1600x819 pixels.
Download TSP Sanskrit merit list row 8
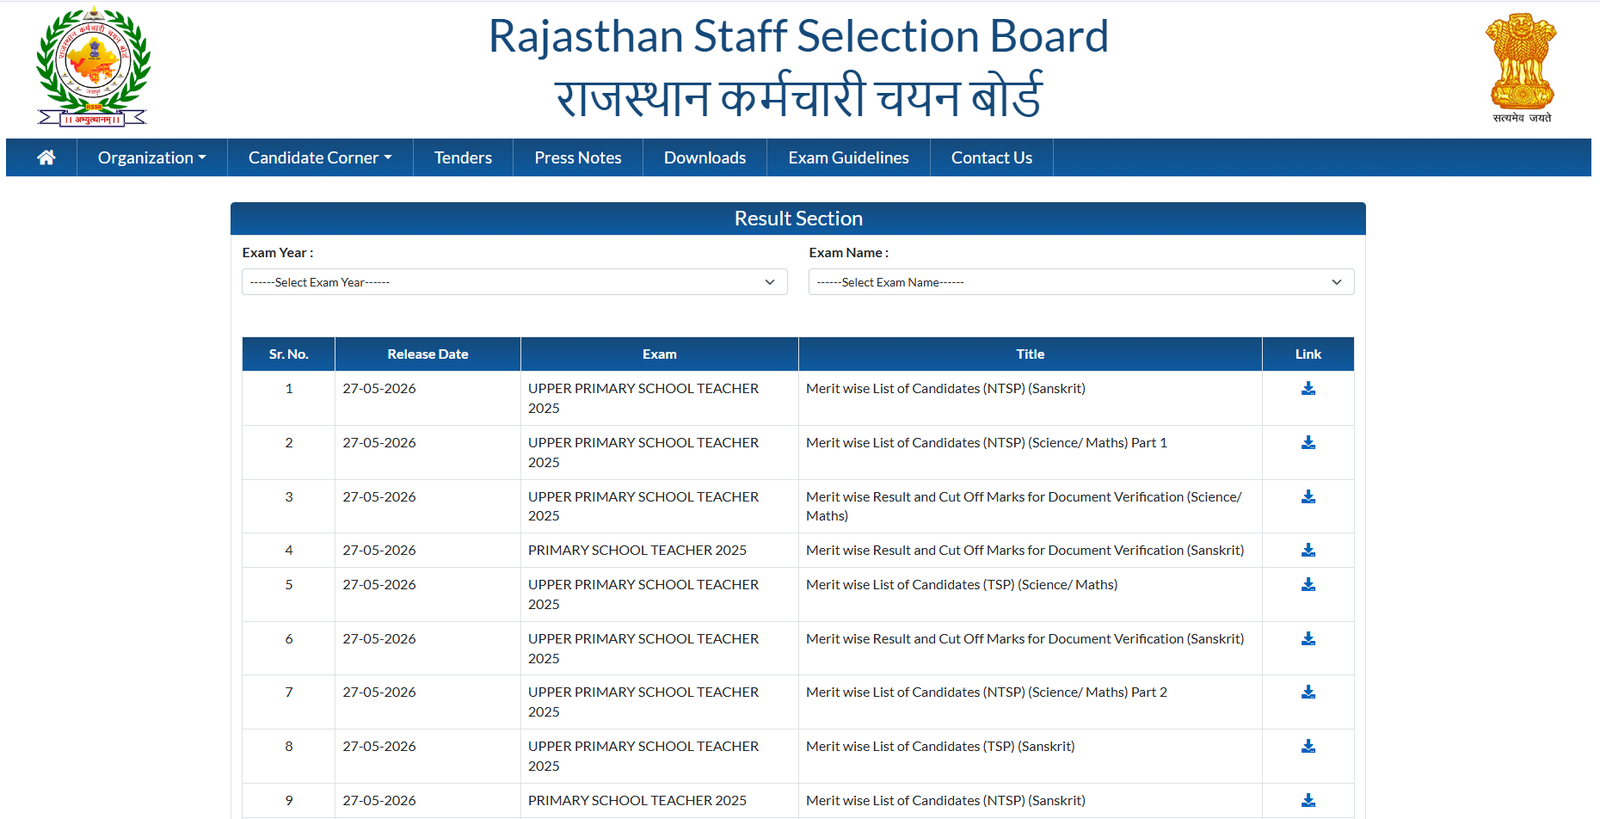(x=1308, y=747)
